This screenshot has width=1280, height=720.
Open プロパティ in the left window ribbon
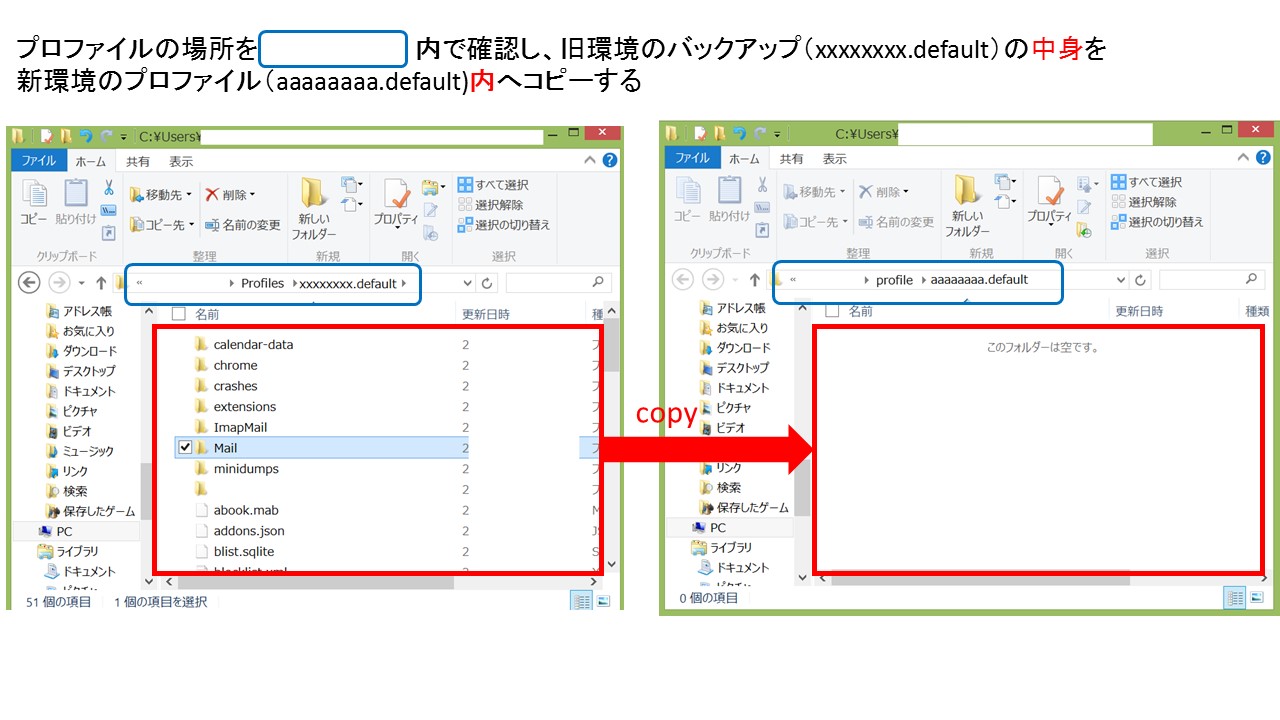[396, 203]
